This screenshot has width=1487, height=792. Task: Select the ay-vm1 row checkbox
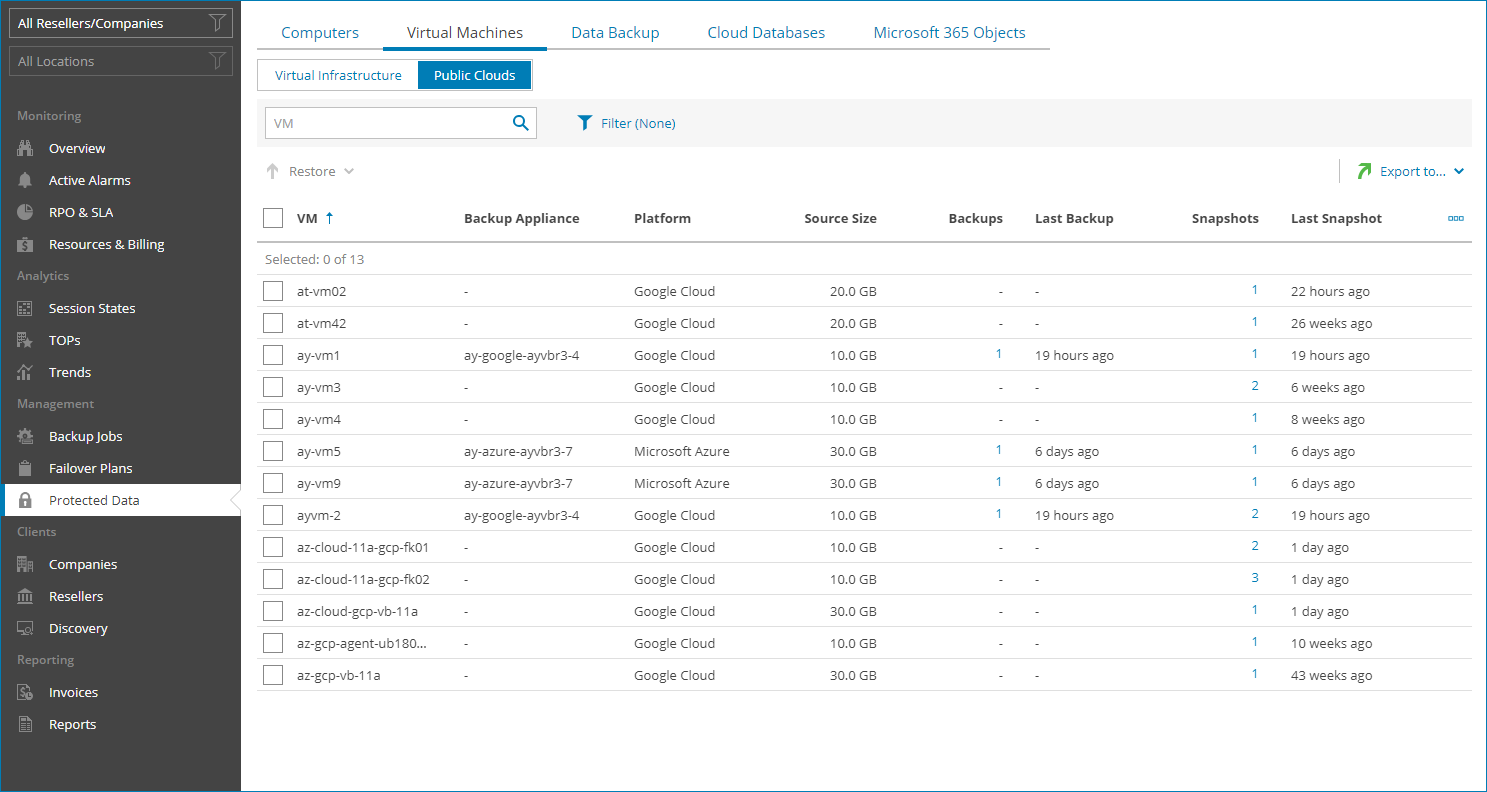tap(273, 355)
